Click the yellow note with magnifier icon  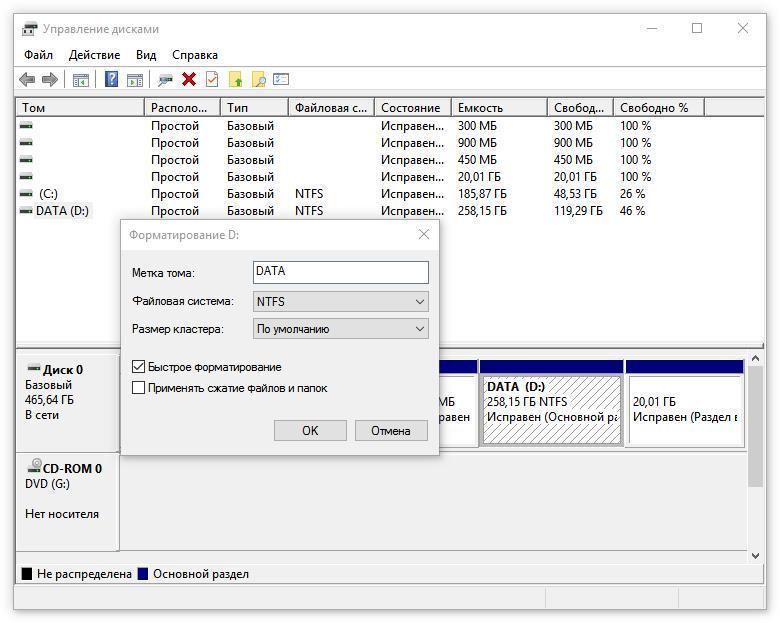259,79
